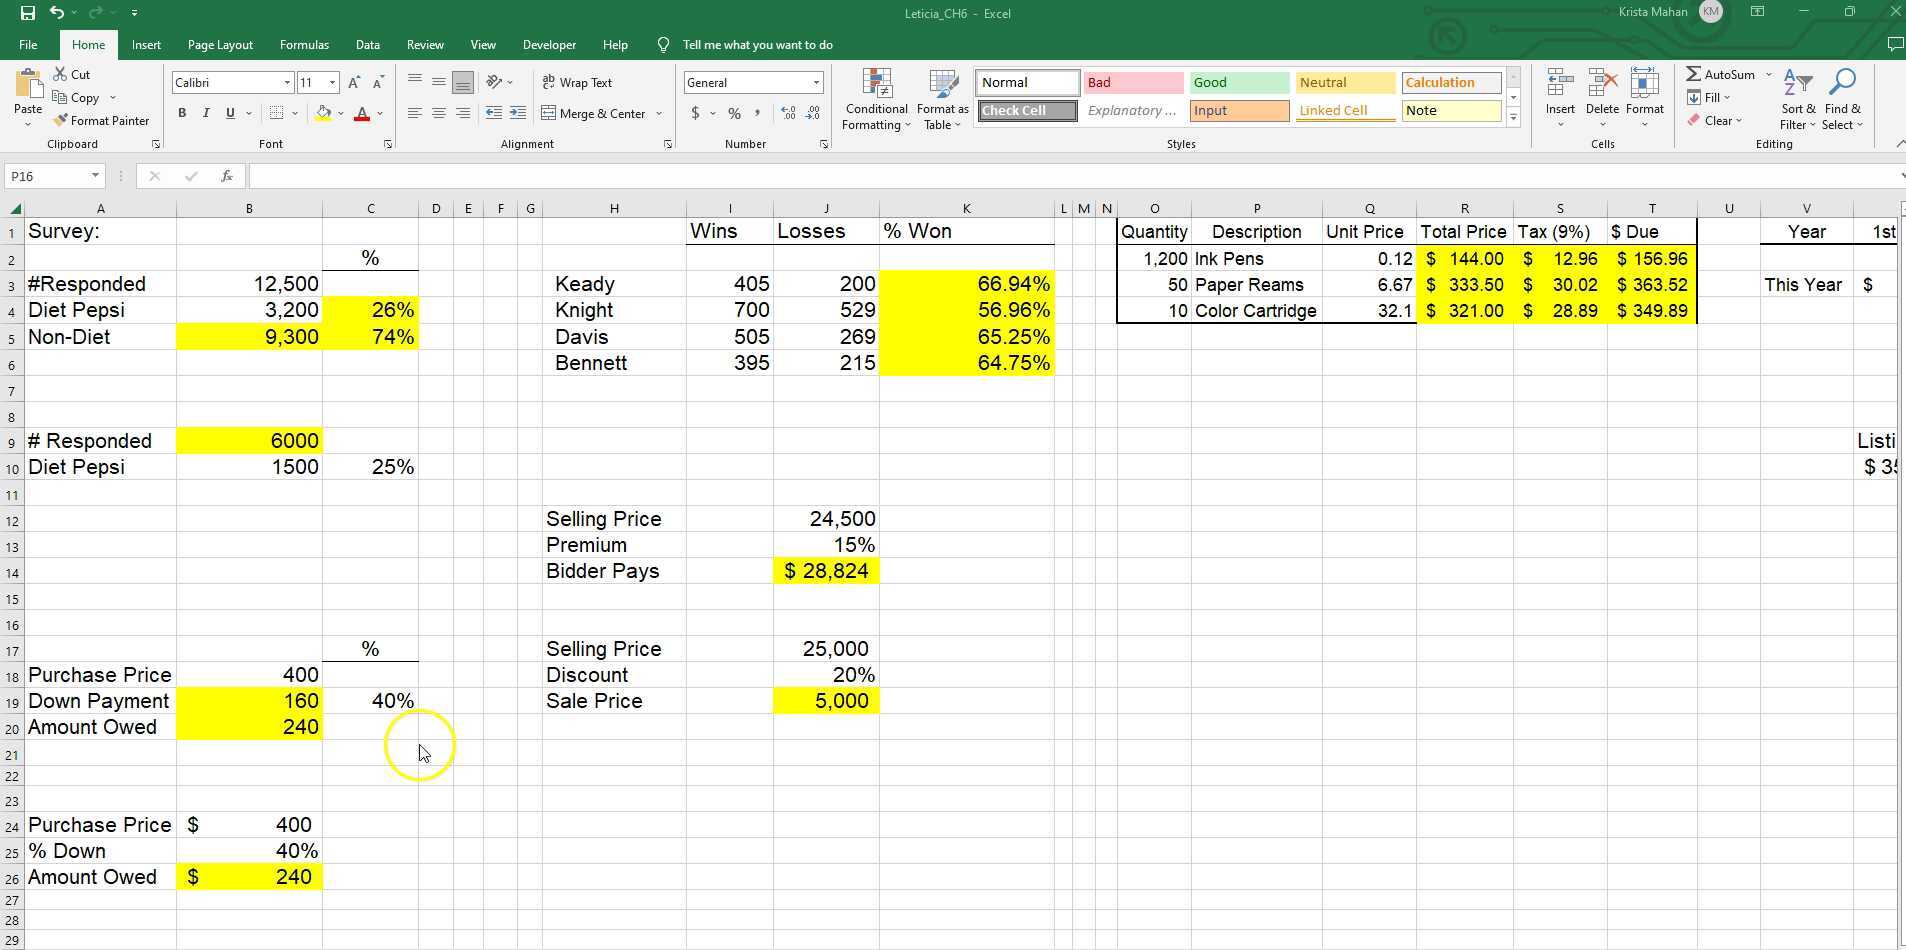
Task: Open the font size dropdown
Action: (x=330, y=82)
